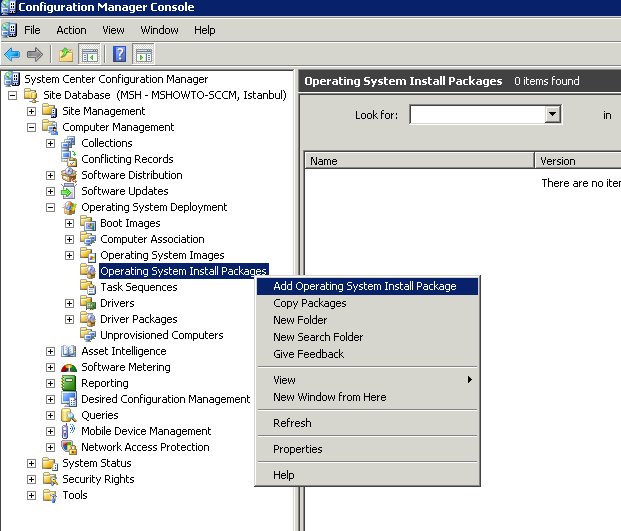This screenshot has width=621, height=531.
Task: Click the Conflicting Records icon
Action: tap(69, 159)
